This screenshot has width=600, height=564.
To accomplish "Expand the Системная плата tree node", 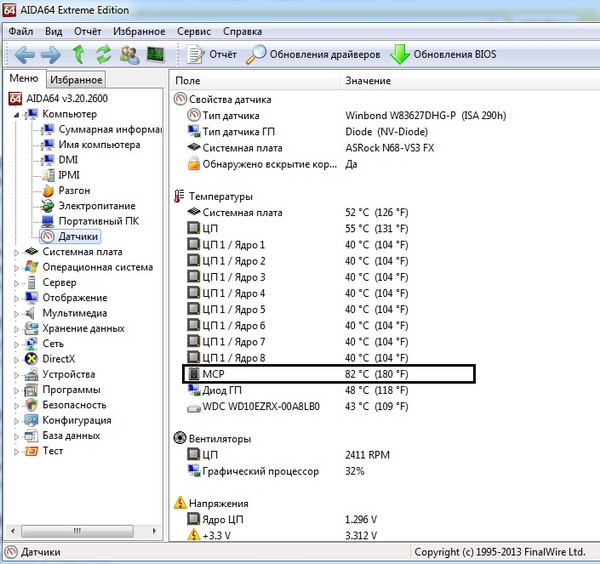I will click(16, 253).
